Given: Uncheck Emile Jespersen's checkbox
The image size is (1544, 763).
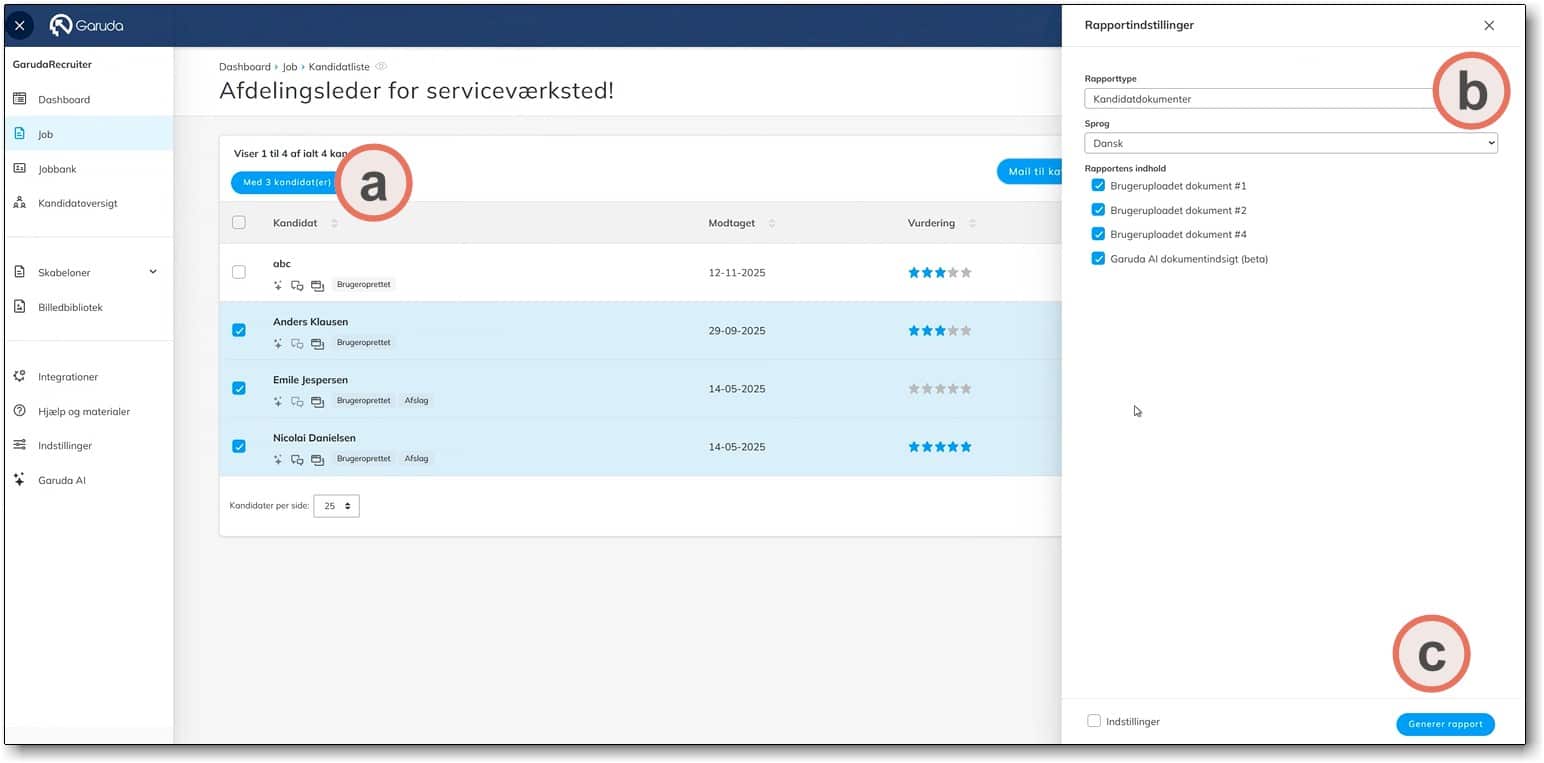Looking at the screenshot, I should [x=239, y=388].
